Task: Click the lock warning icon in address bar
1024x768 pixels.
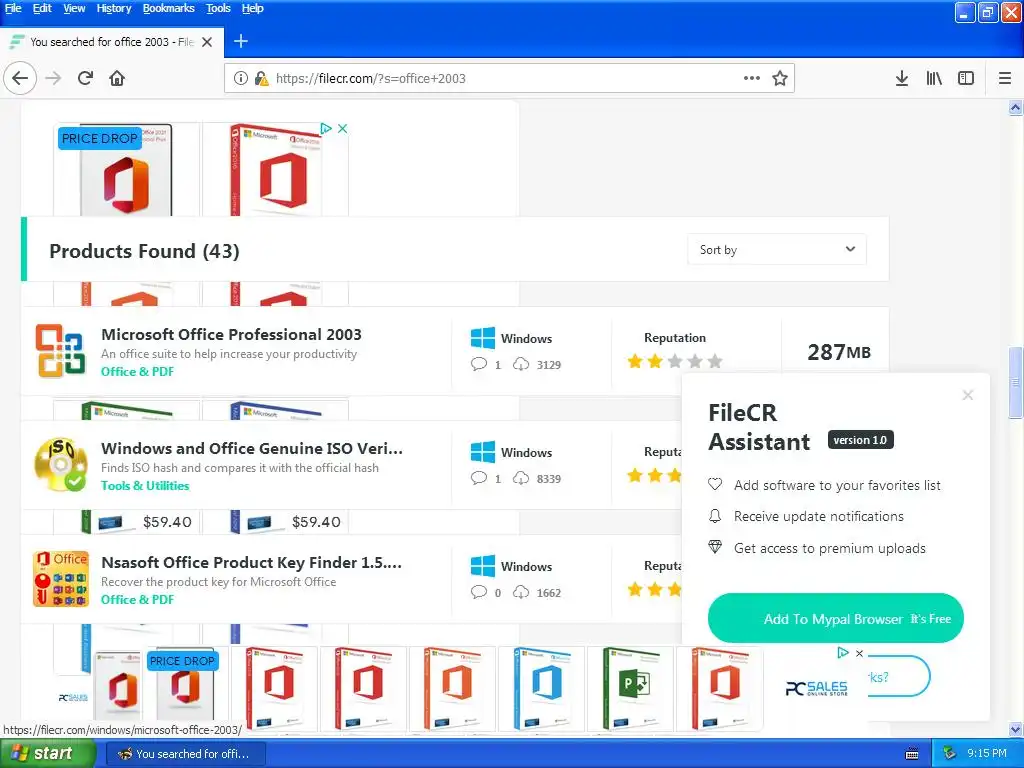Action: 261,78
